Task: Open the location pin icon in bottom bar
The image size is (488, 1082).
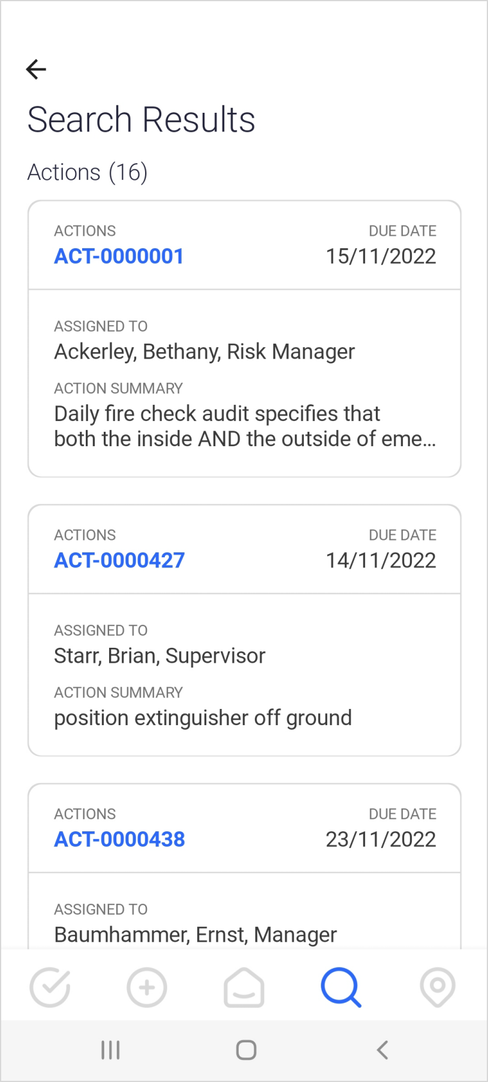Action: tap(438, 987)
